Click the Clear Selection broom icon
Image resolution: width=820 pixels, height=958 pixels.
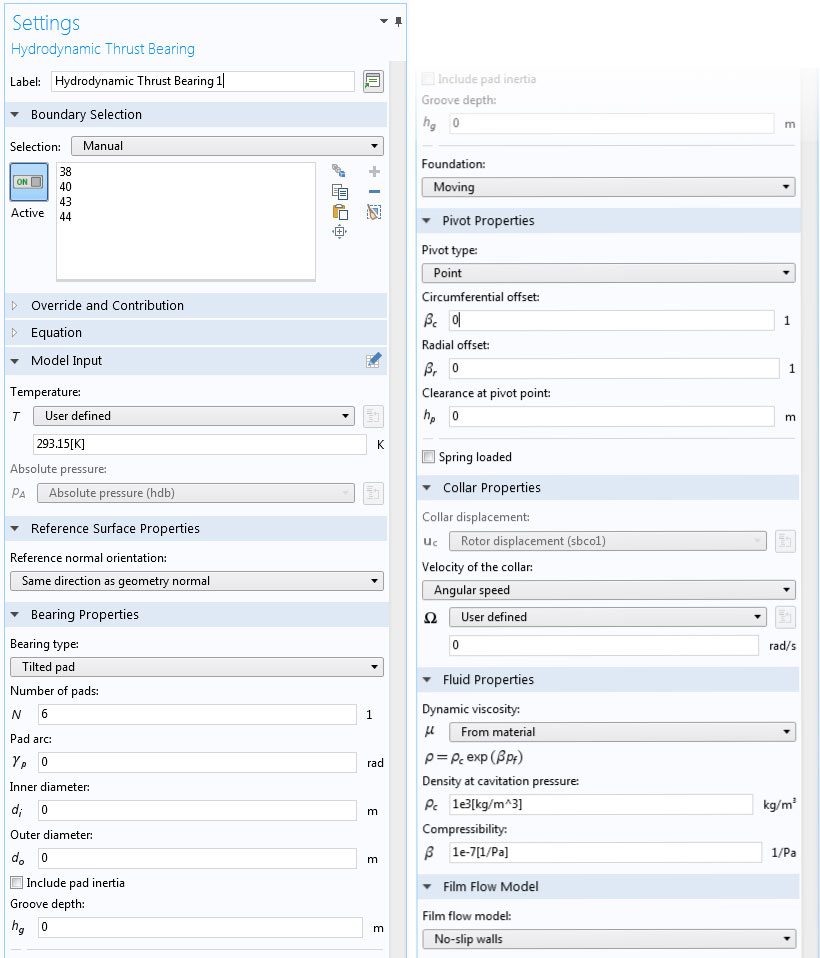(x=374, y=212)
